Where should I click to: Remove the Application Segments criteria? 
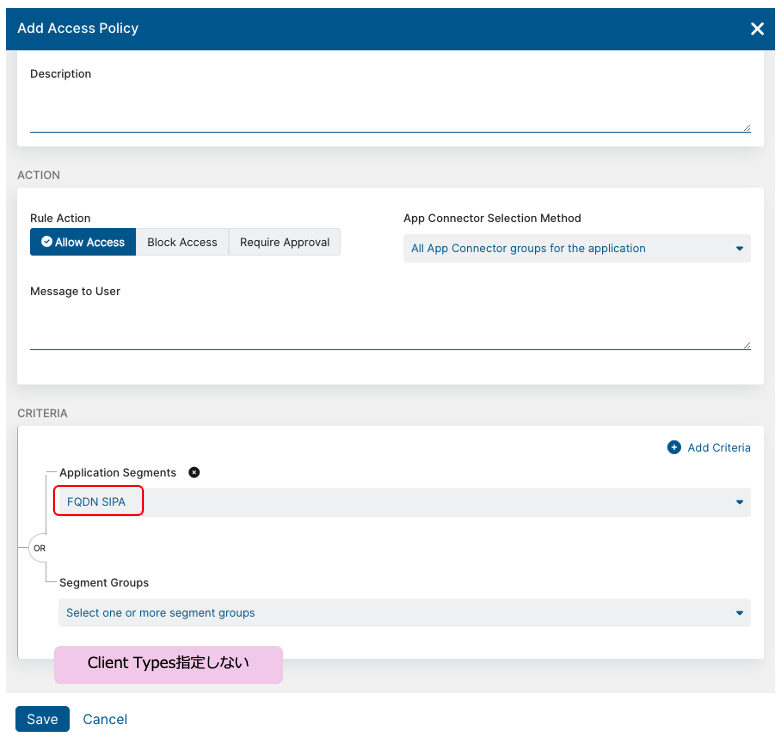194,472
